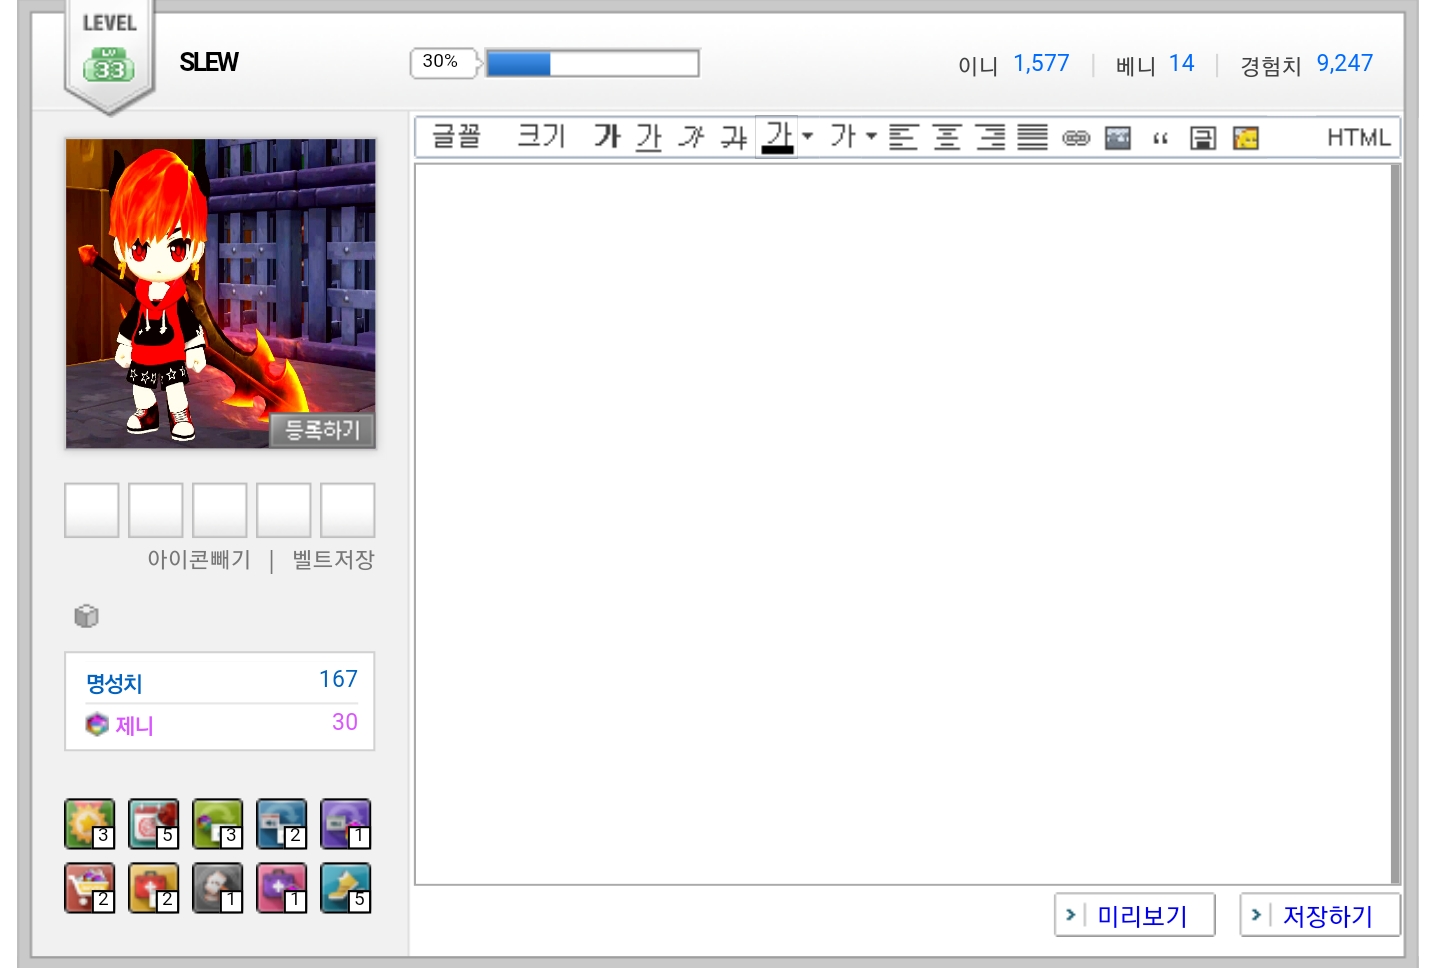Click 등록하기 on the avatar image
Viewport: 1440px width, 968px height.
click(x=322, y=430)
